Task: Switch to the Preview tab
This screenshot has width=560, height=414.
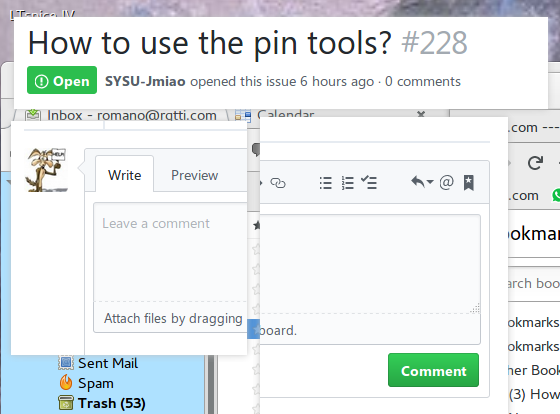Action: click(195, 175)
